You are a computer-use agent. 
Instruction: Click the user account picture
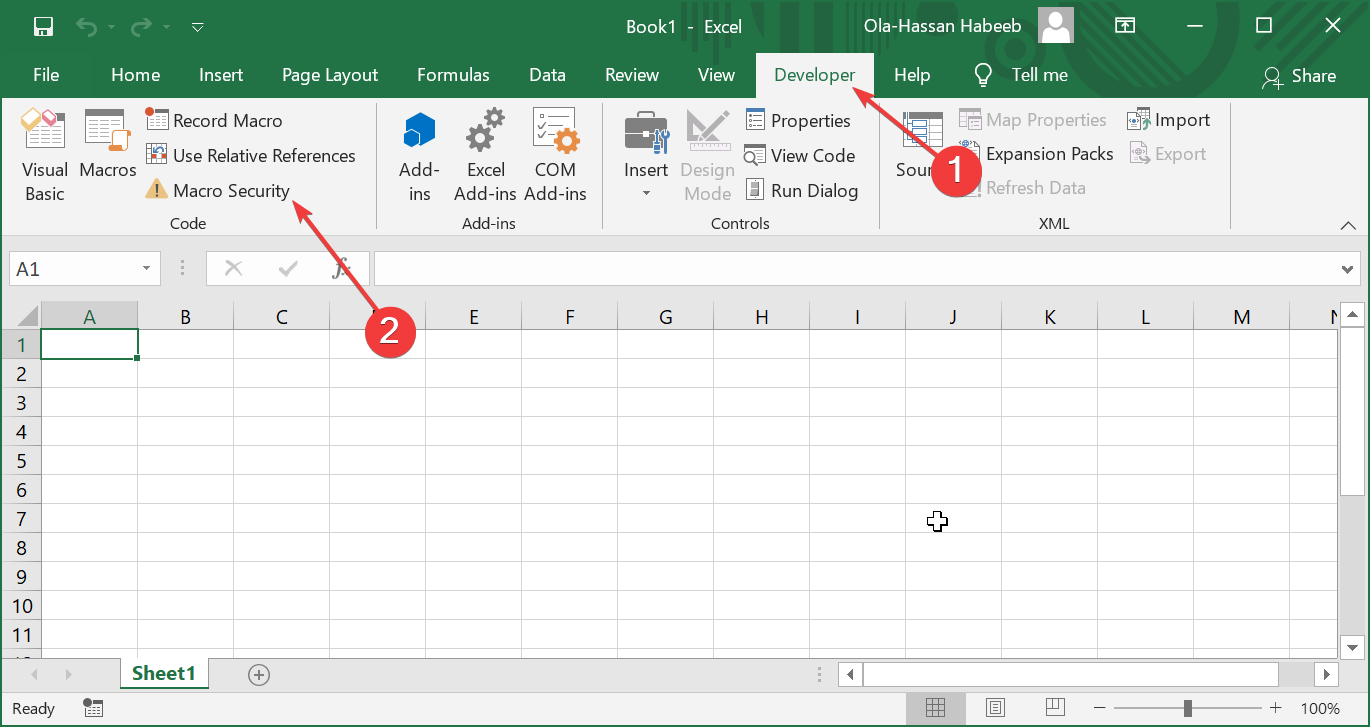1056,26
